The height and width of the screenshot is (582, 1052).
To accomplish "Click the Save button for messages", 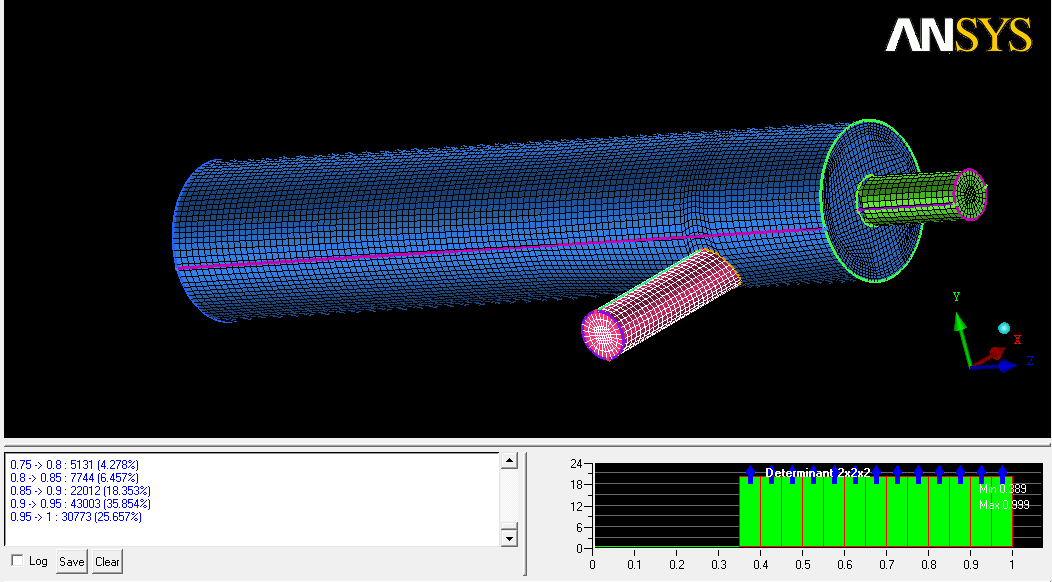I will click(72, 561).
